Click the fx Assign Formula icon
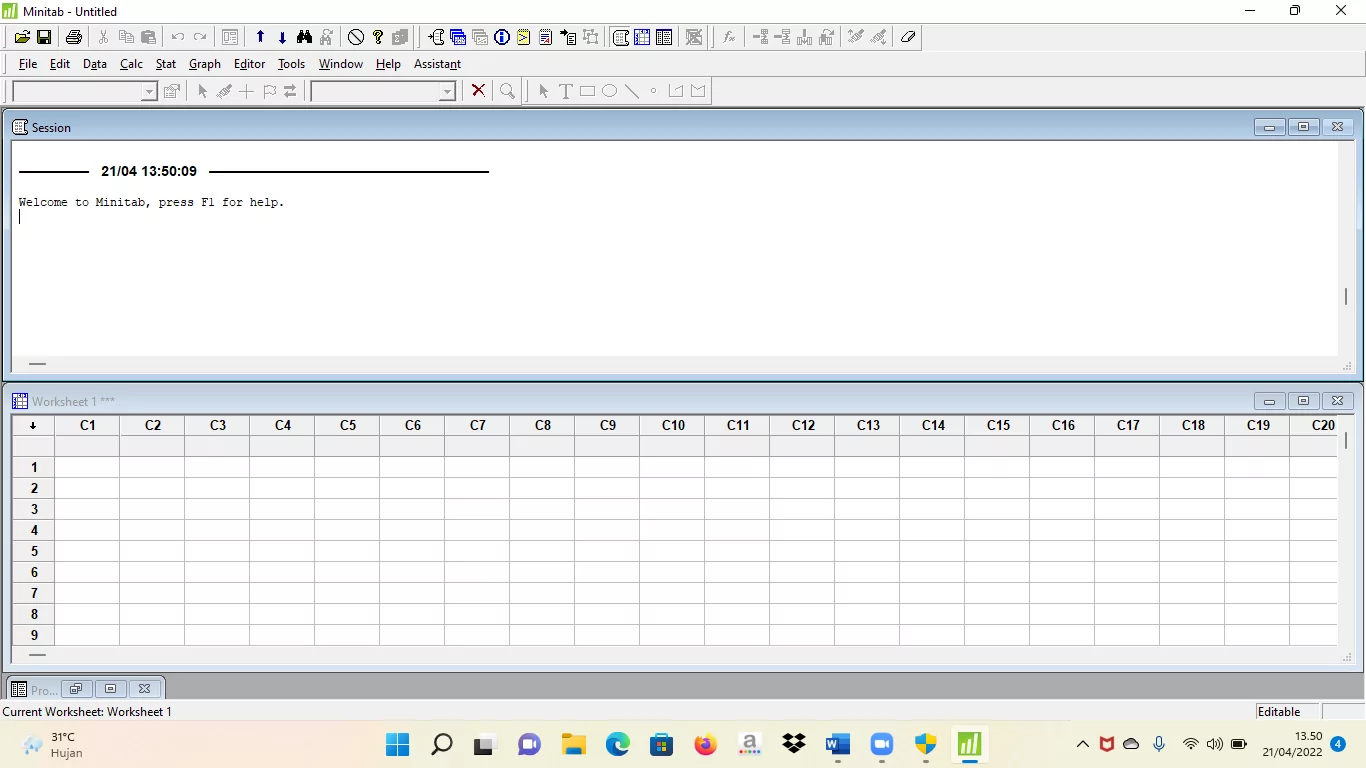Screen dimensions: 1366x768 click(730, 37)
